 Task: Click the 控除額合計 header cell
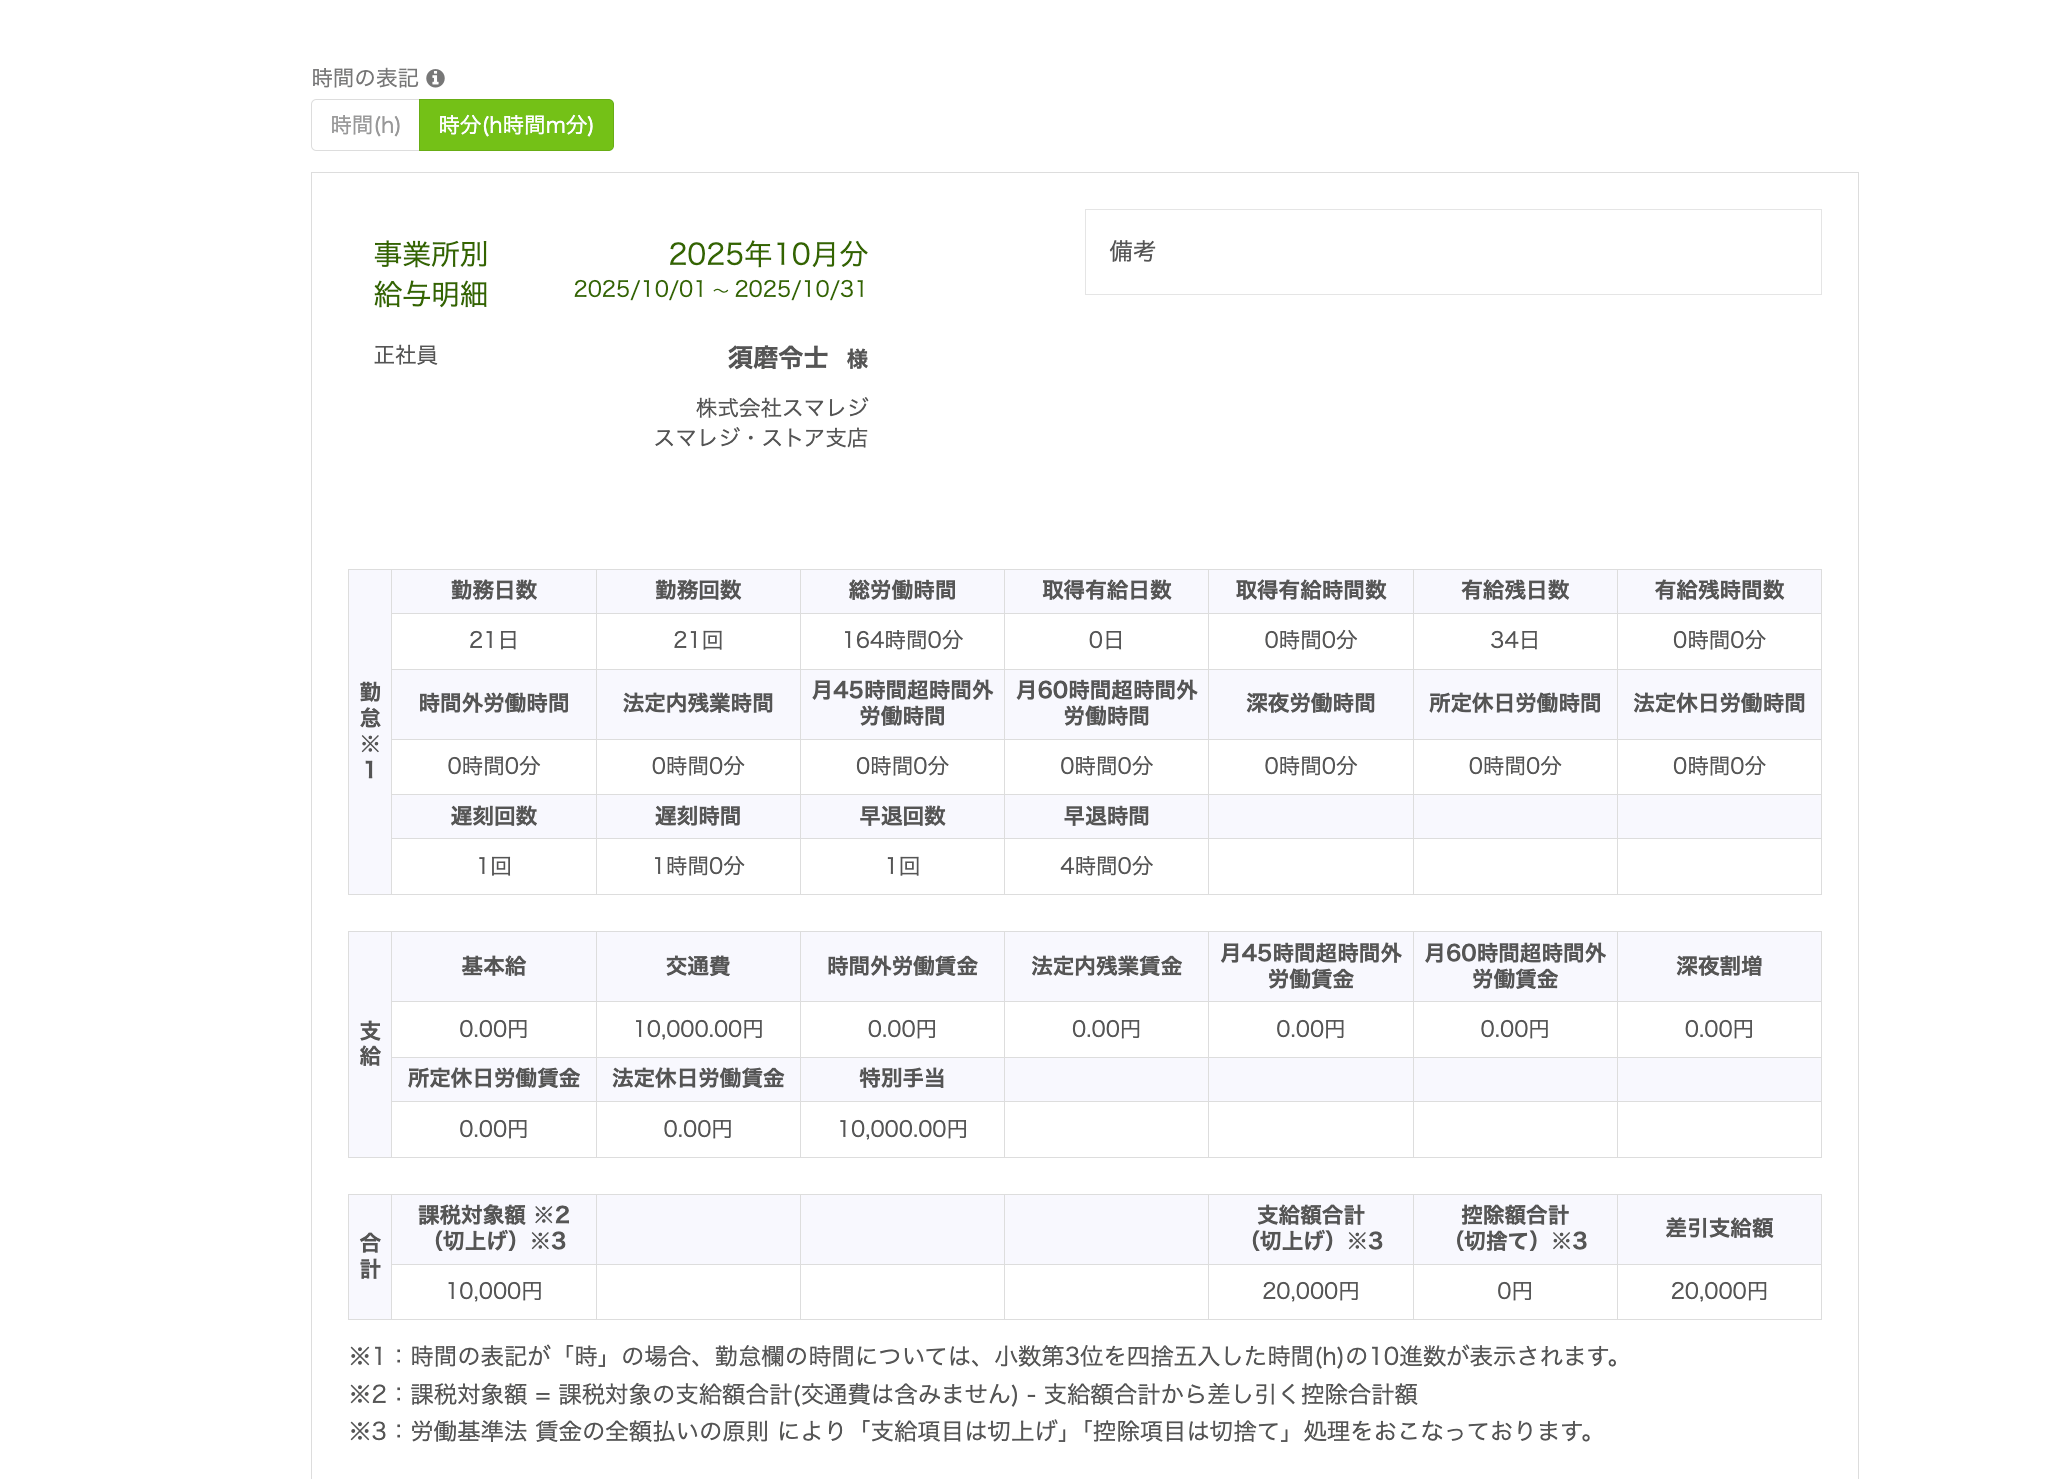pos(1514,1229)
